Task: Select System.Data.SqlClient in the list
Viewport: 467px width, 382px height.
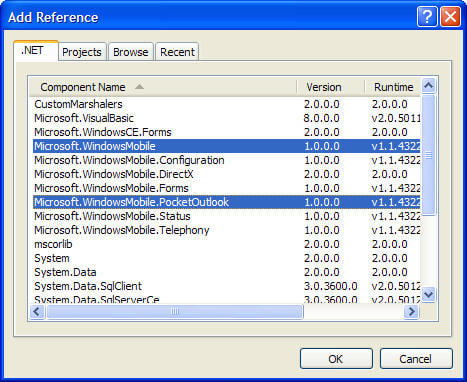Action: coord(226,286)
